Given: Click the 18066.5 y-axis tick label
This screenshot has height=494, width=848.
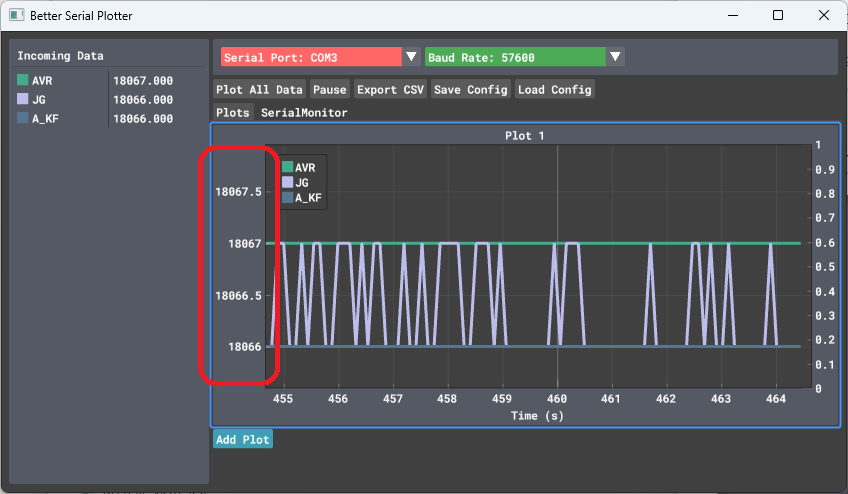Looking at the screenshot, I should [238, 295].
